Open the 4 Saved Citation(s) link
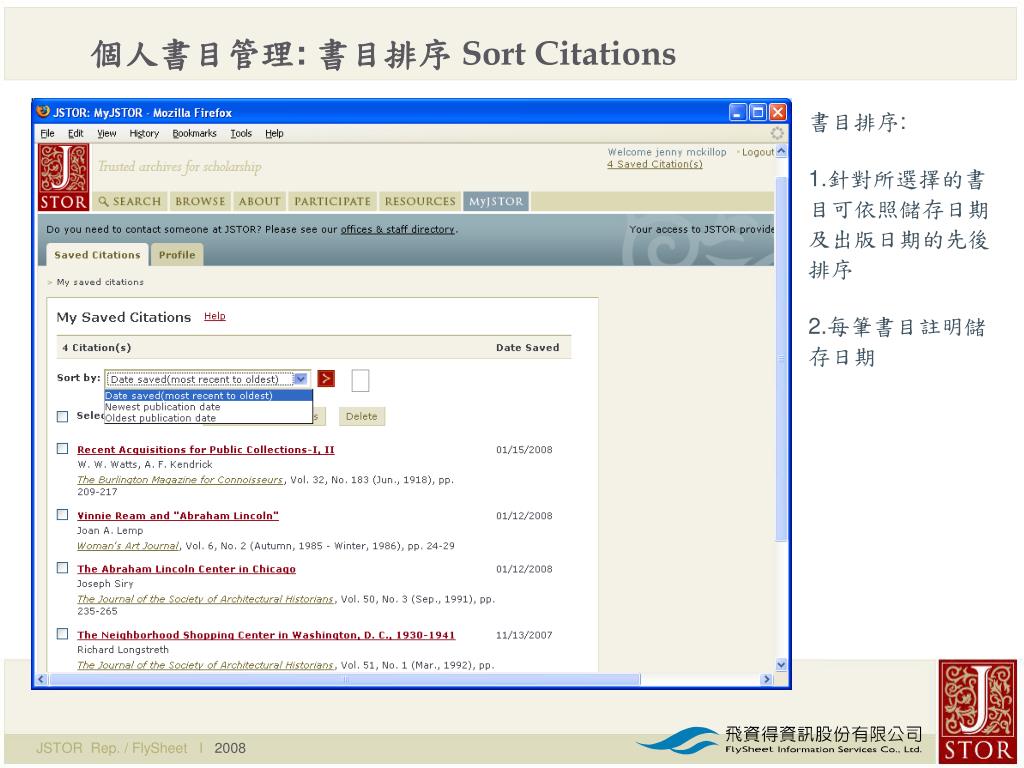Viewport: 1024px width, 768px height. tap(655, 165)
